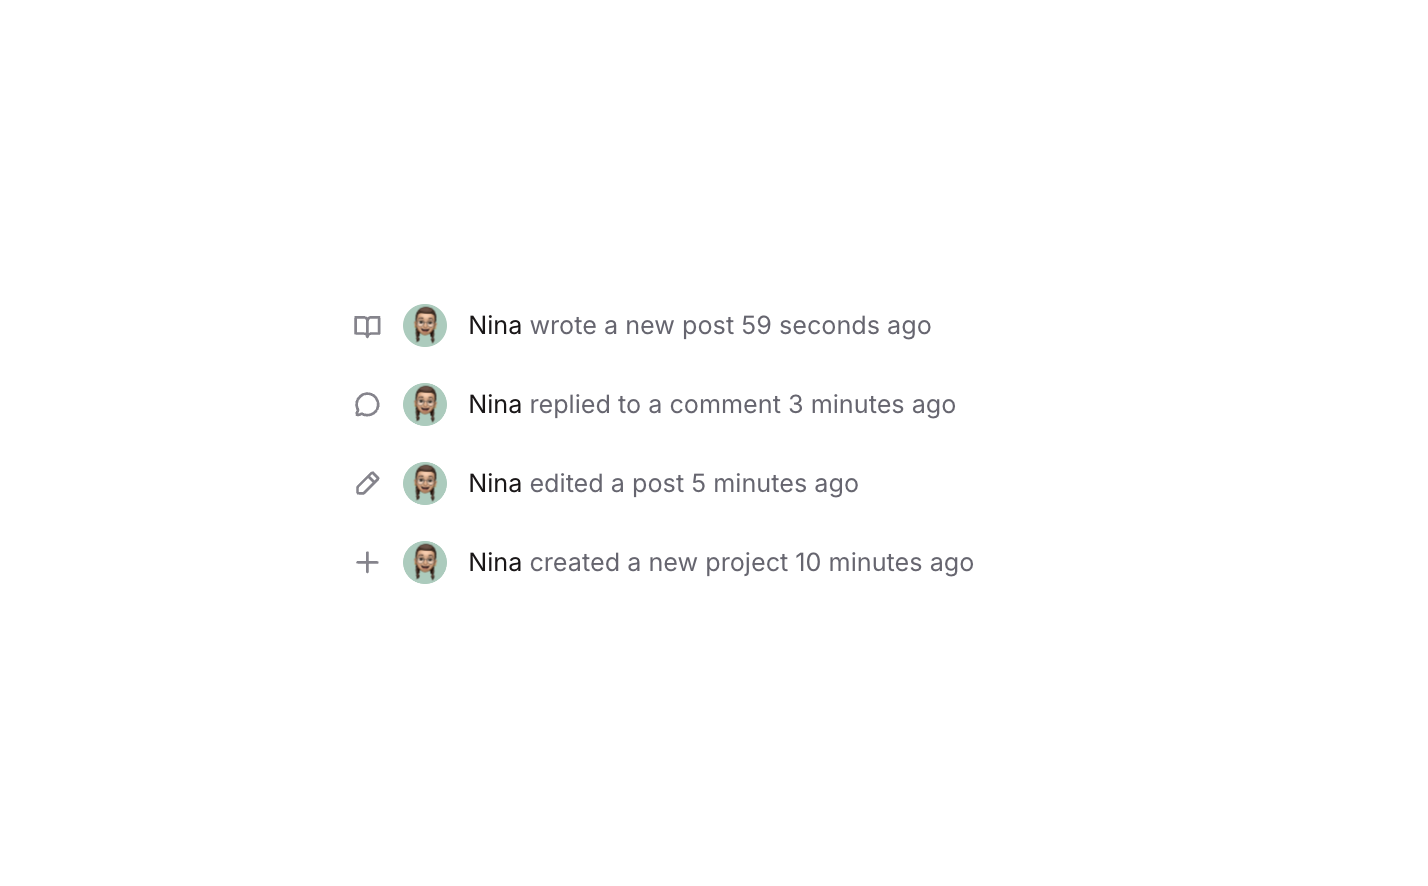
Task: Click the plus icon beside the new project entry
Action: [x=367, y=563]
